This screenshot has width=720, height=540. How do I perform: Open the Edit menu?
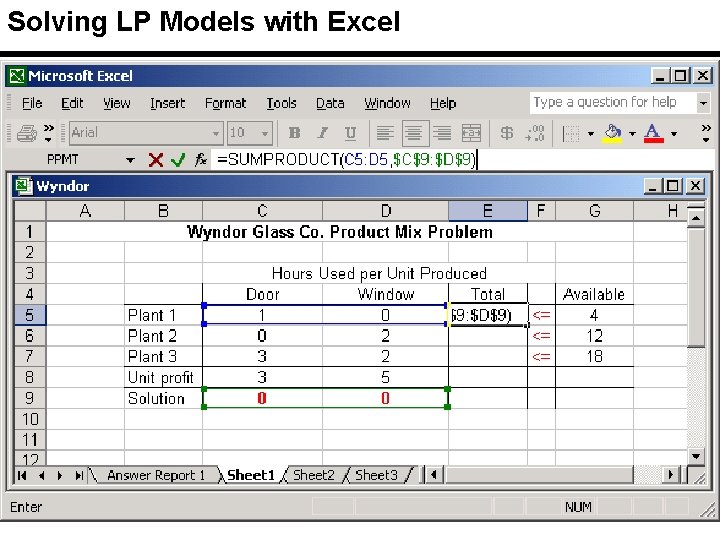tap(73, 103)
